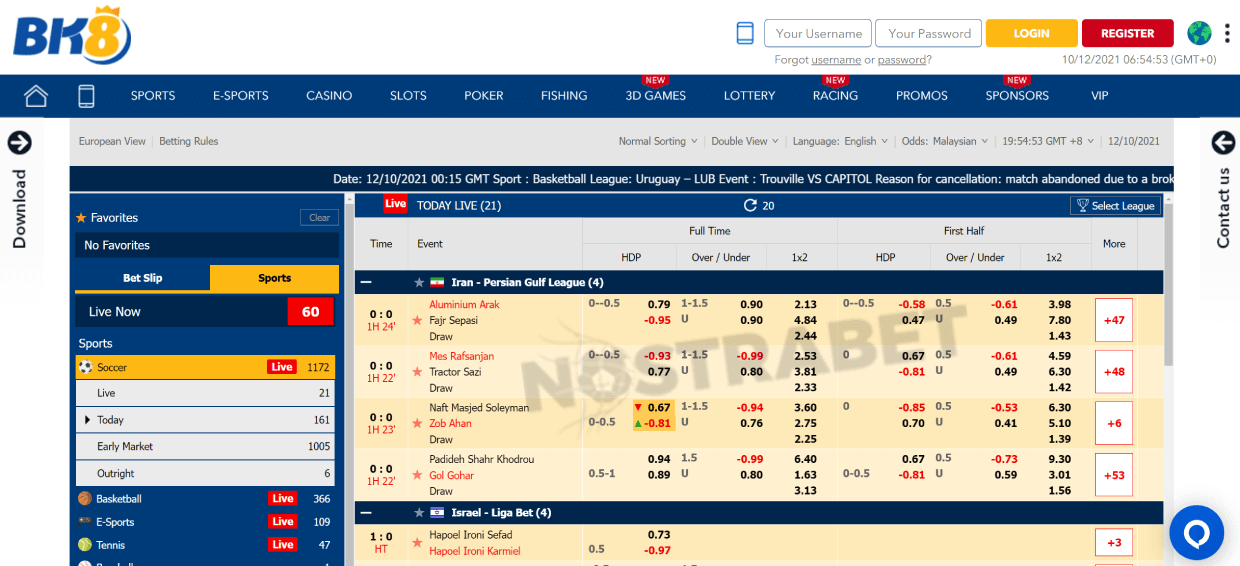
Task: Open +53 more bets for Padideh match
Action: (1114, 475)
